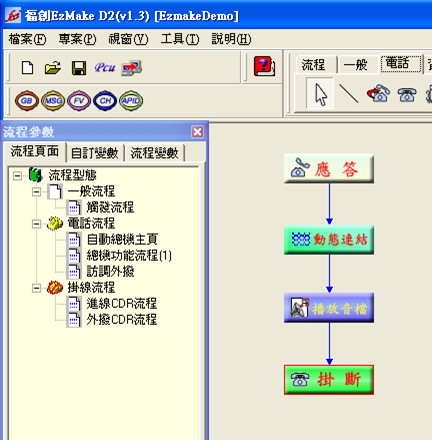Click the FV oval button
Viewport: 432px width, 440px height.
coord(79,101)
